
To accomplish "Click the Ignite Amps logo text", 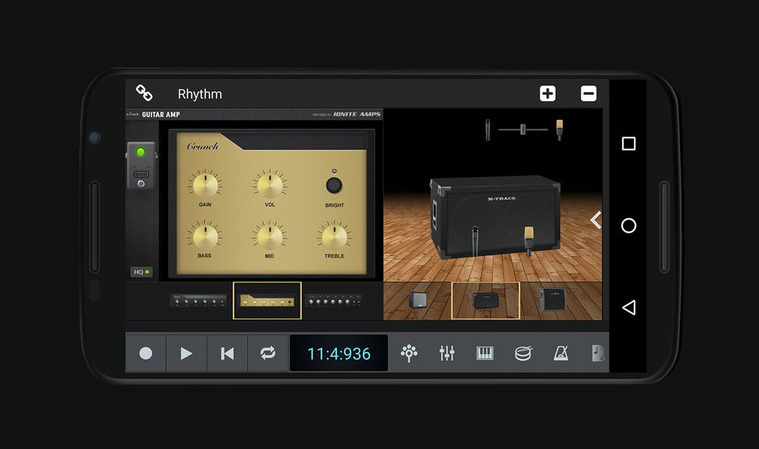I will click(357, 115).
